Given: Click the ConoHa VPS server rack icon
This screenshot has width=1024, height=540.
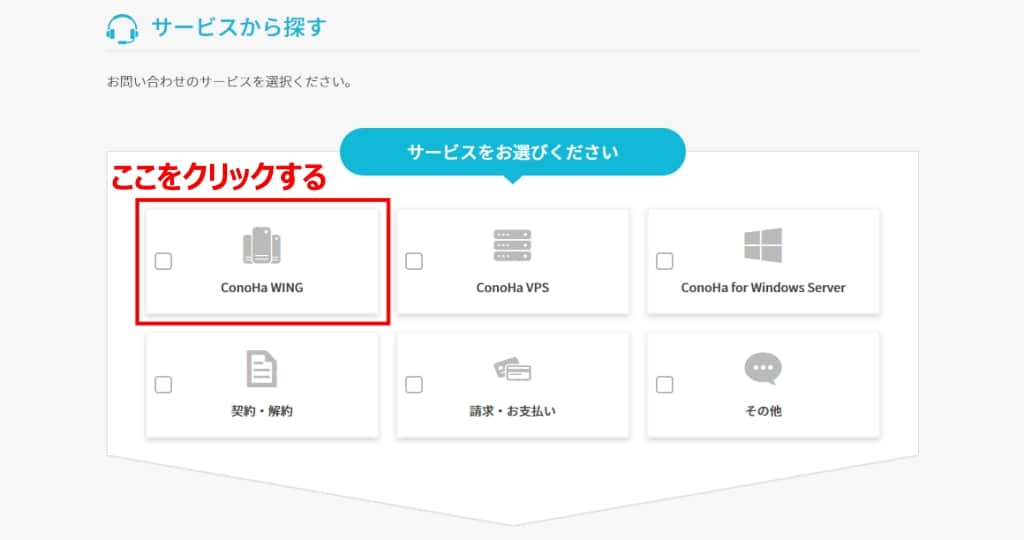Looking at the screenshot, I should (x=513, y=246).
